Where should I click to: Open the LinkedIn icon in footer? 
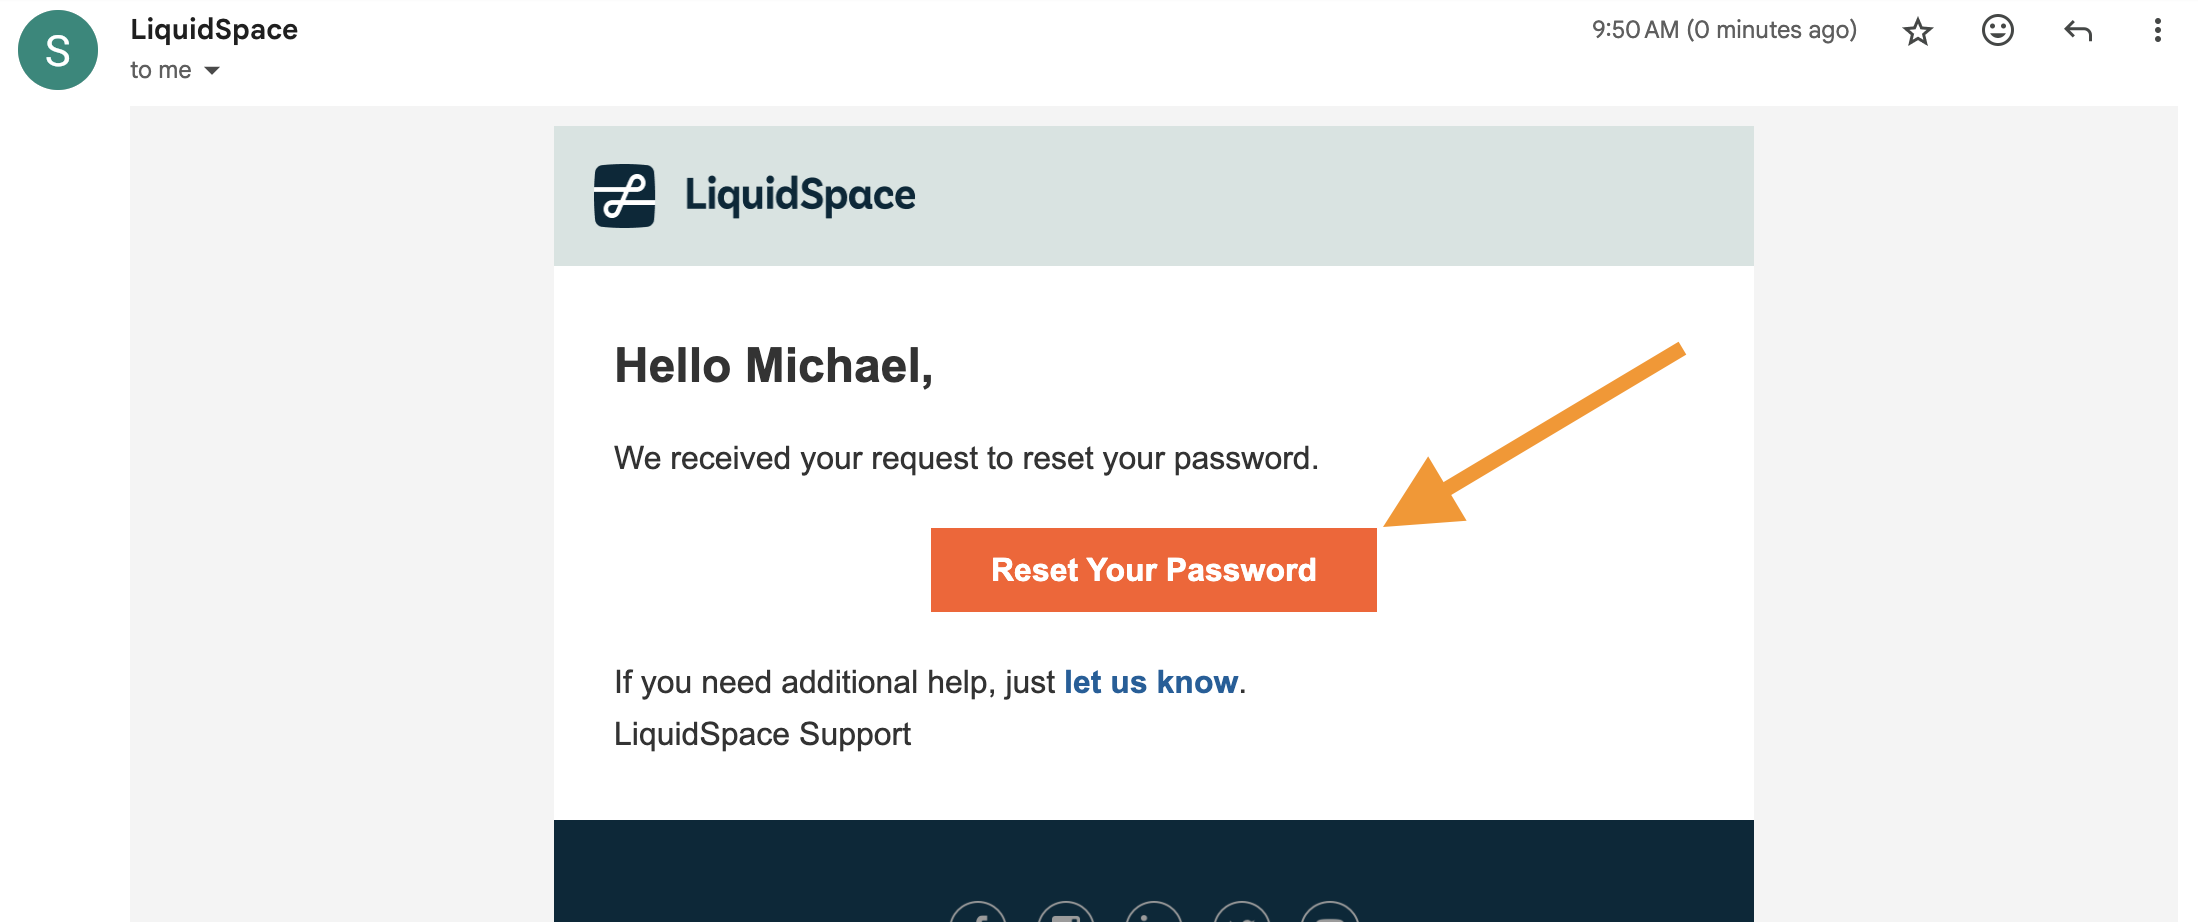[1154, 912]
